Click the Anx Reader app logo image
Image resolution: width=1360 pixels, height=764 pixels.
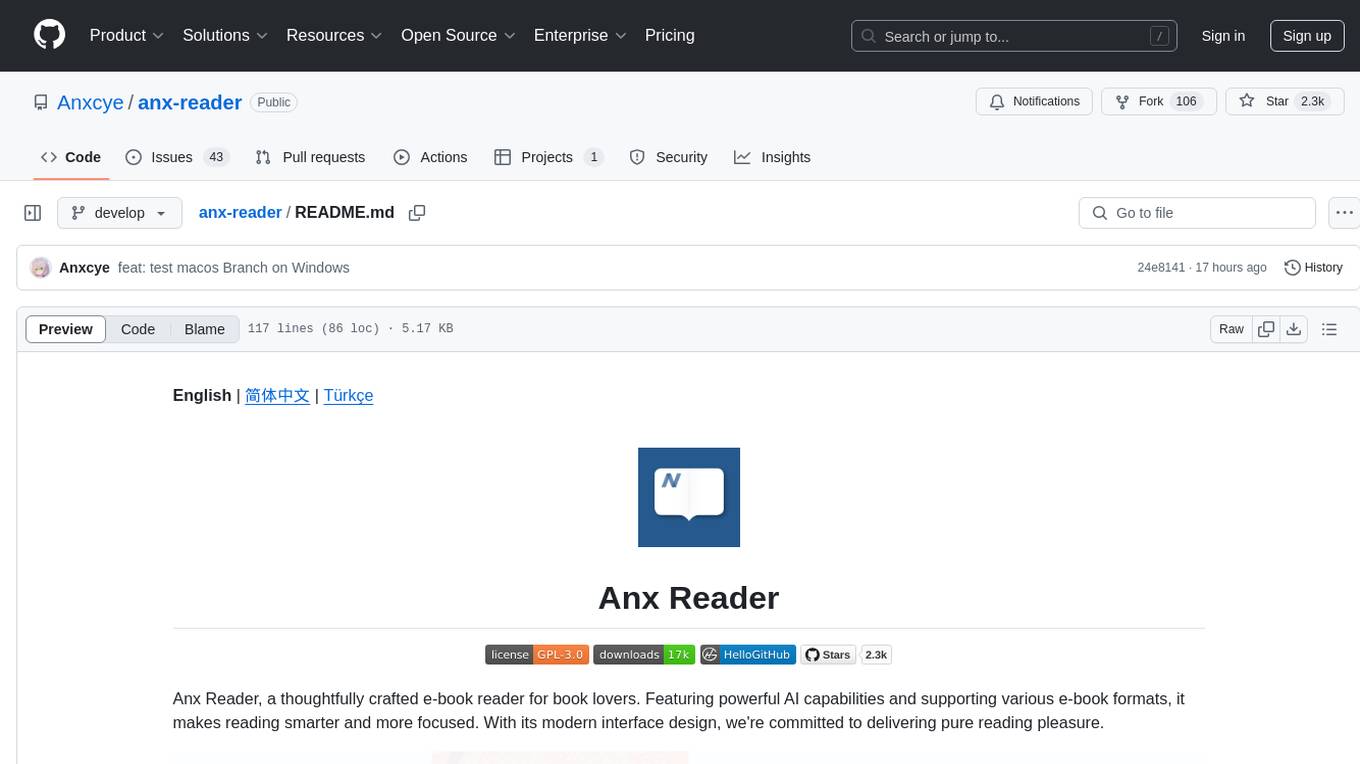[x=689, y=497]
